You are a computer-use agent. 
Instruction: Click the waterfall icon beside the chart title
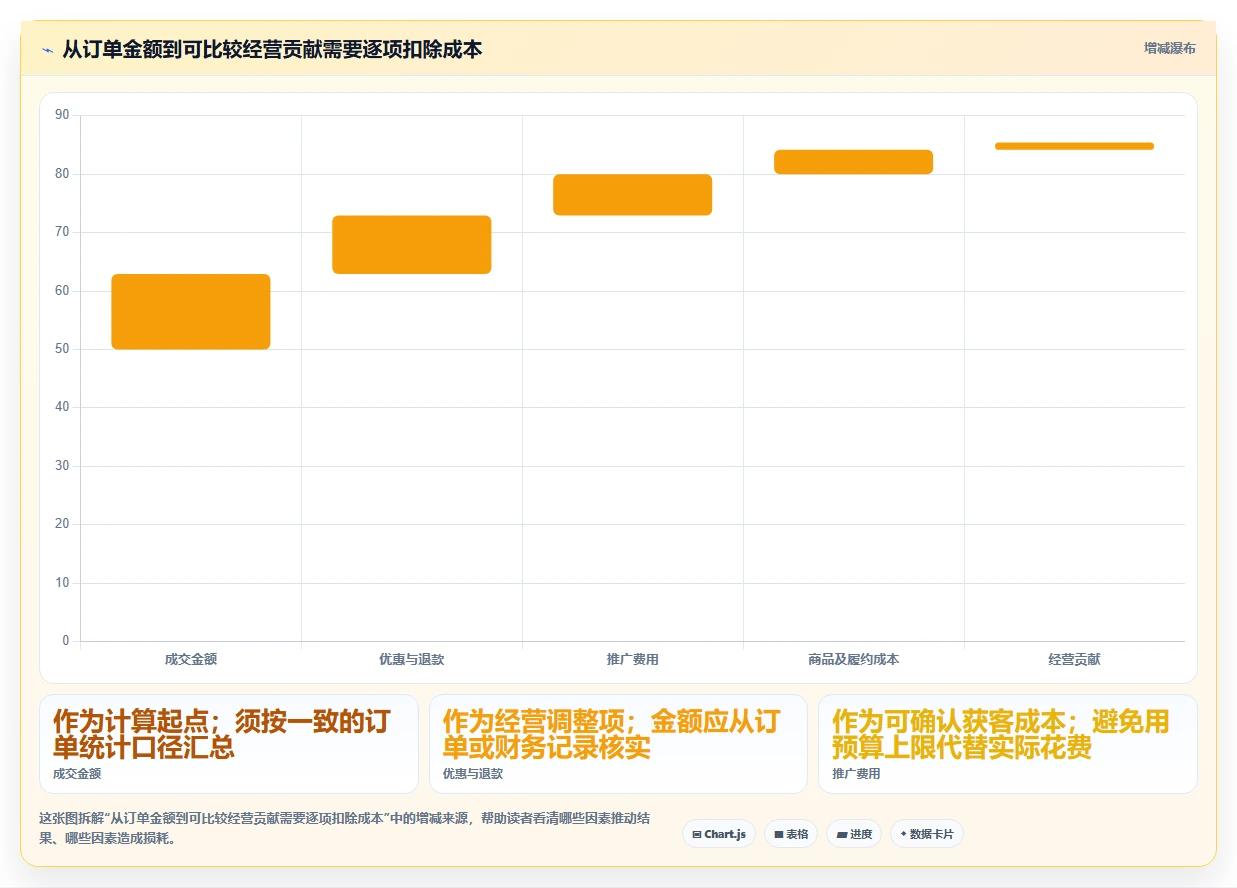pos(47,49)
